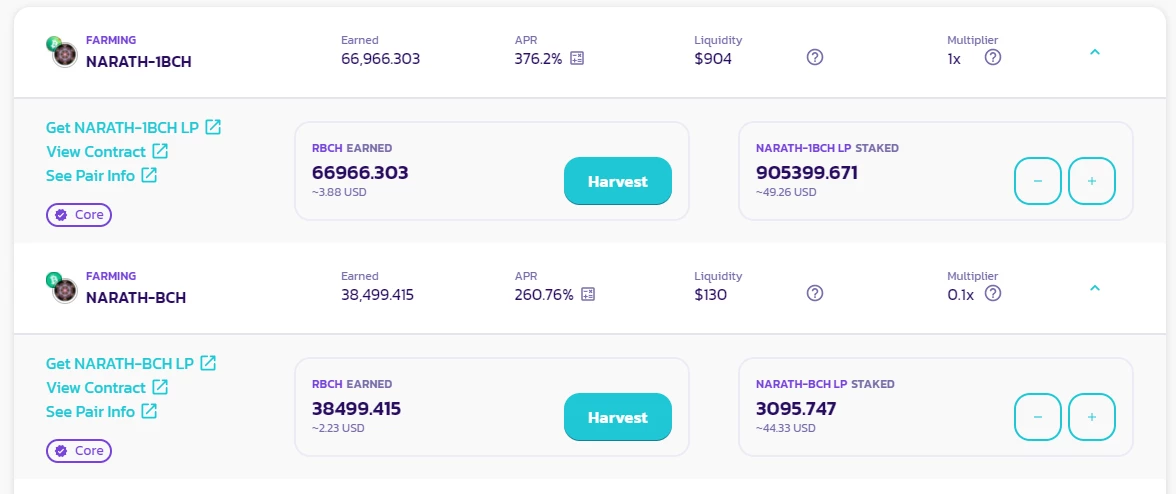Open APR calculator for NARATH-1BCH farm
Screen dimensions: 1176x494
pyautogui.click(x=577, y=58)
